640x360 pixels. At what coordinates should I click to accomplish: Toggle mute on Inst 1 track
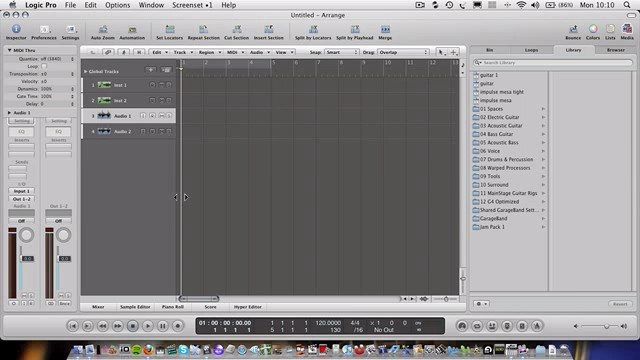point(161,85)
